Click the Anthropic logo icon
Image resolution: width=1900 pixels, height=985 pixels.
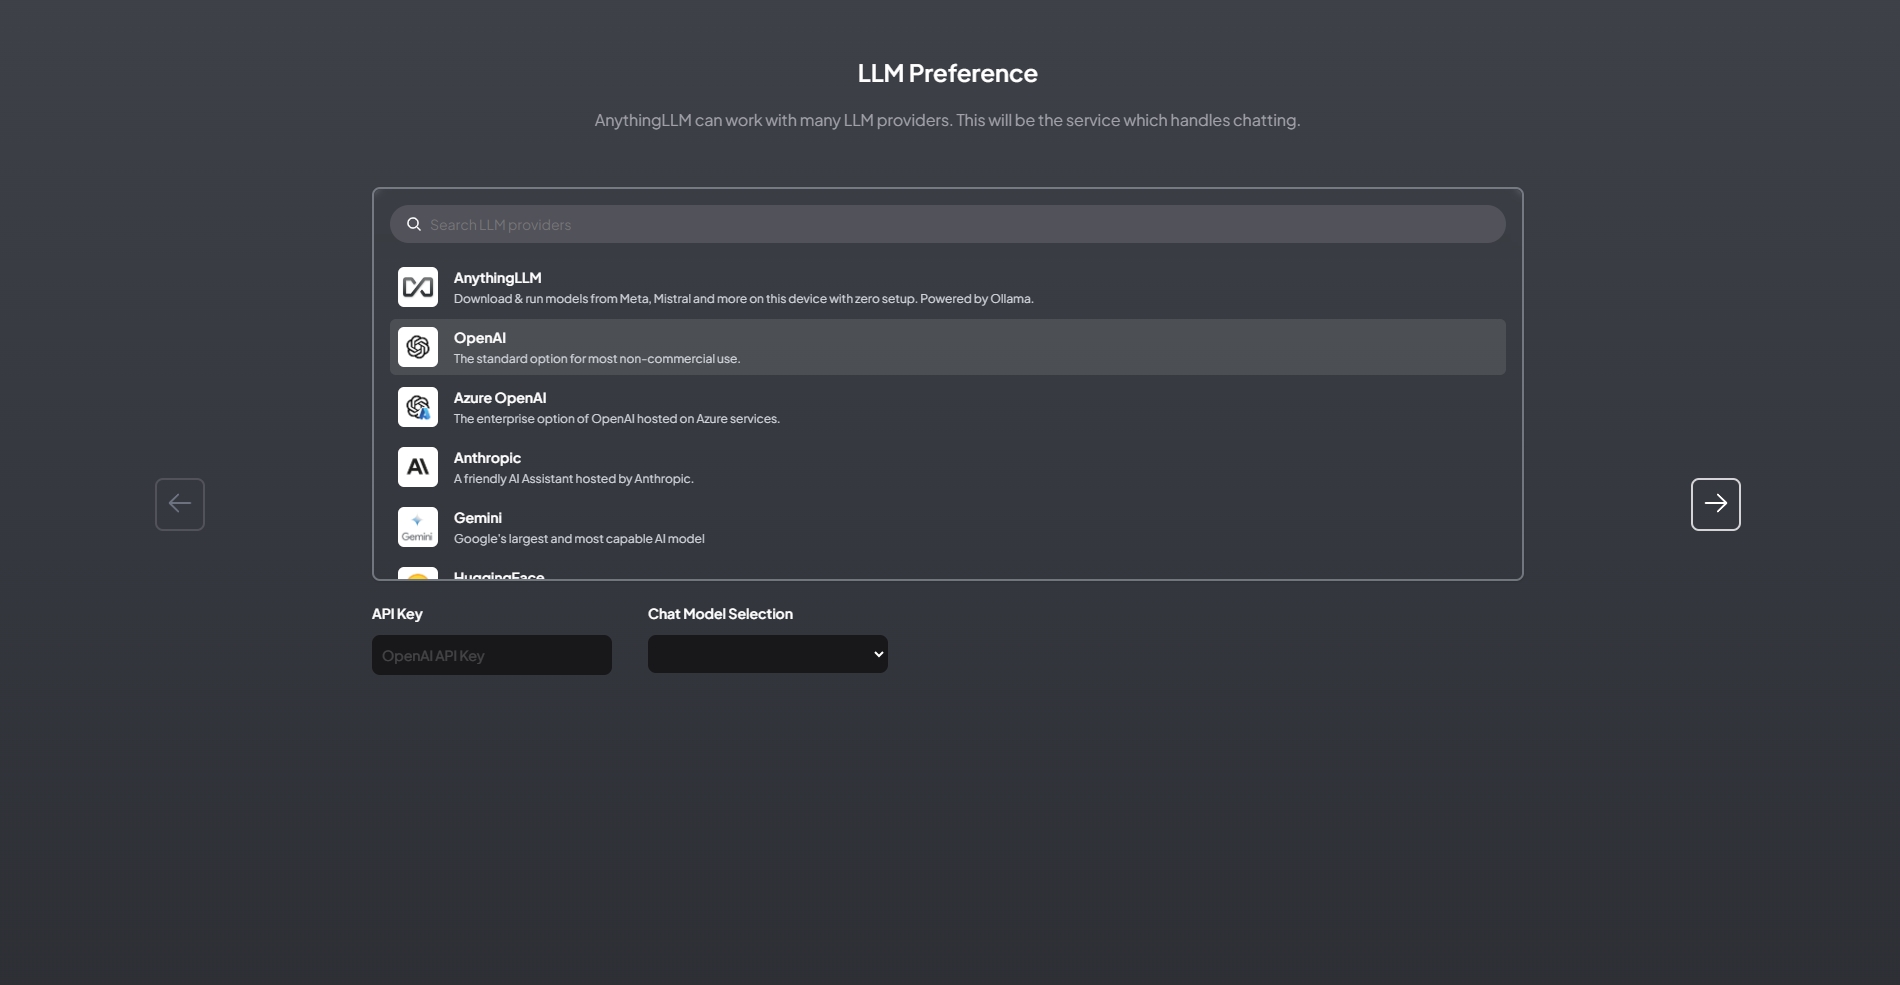(x=418, y=467)
